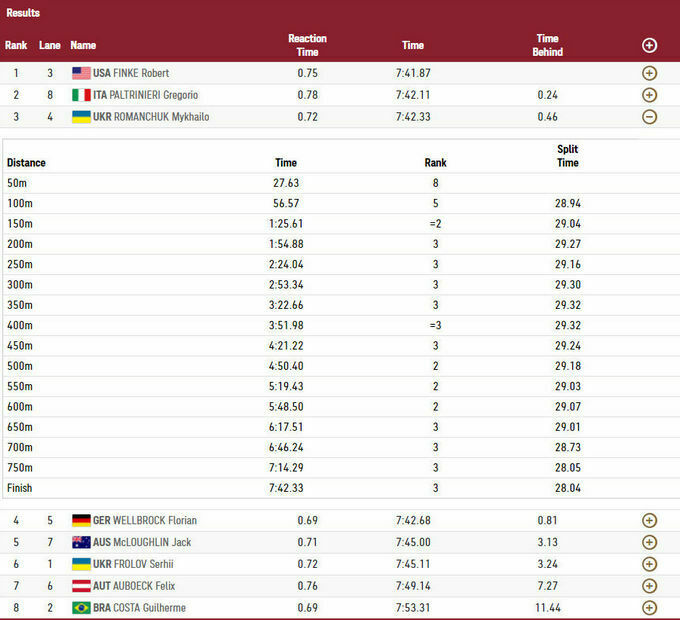Expand Gregorio Paltrinieri's split details
The height and width of the screenshot is (620, 680).
(x=649, y=95)
